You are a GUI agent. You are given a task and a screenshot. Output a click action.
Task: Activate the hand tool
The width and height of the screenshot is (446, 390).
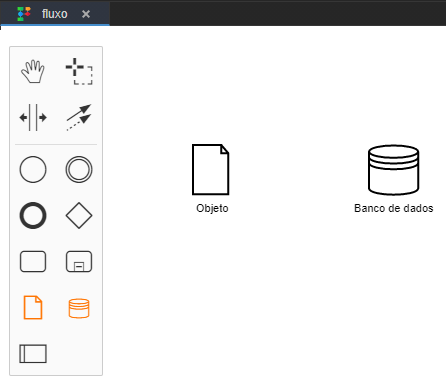33,71
